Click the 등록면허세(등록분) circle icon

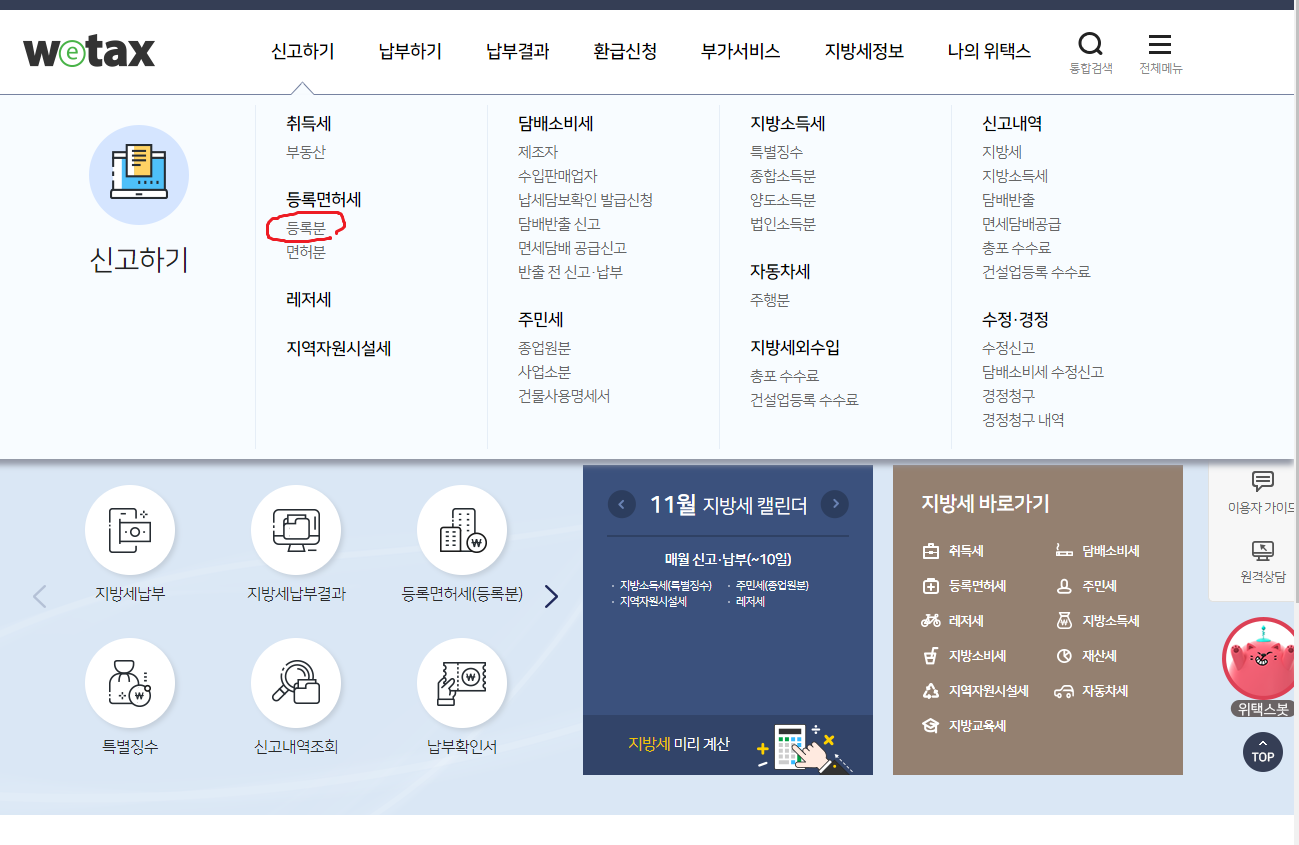(x=462, y=531)
